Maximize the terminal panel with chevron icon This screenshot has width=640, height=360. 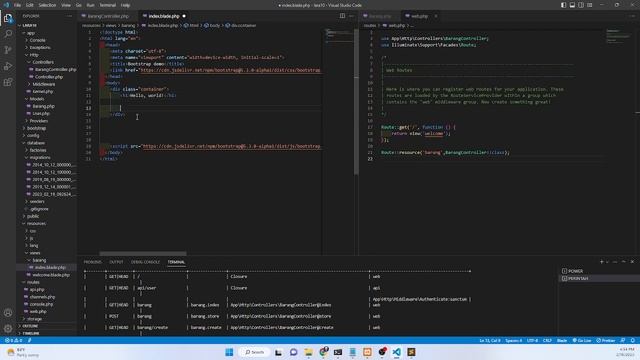click(624, 262)
